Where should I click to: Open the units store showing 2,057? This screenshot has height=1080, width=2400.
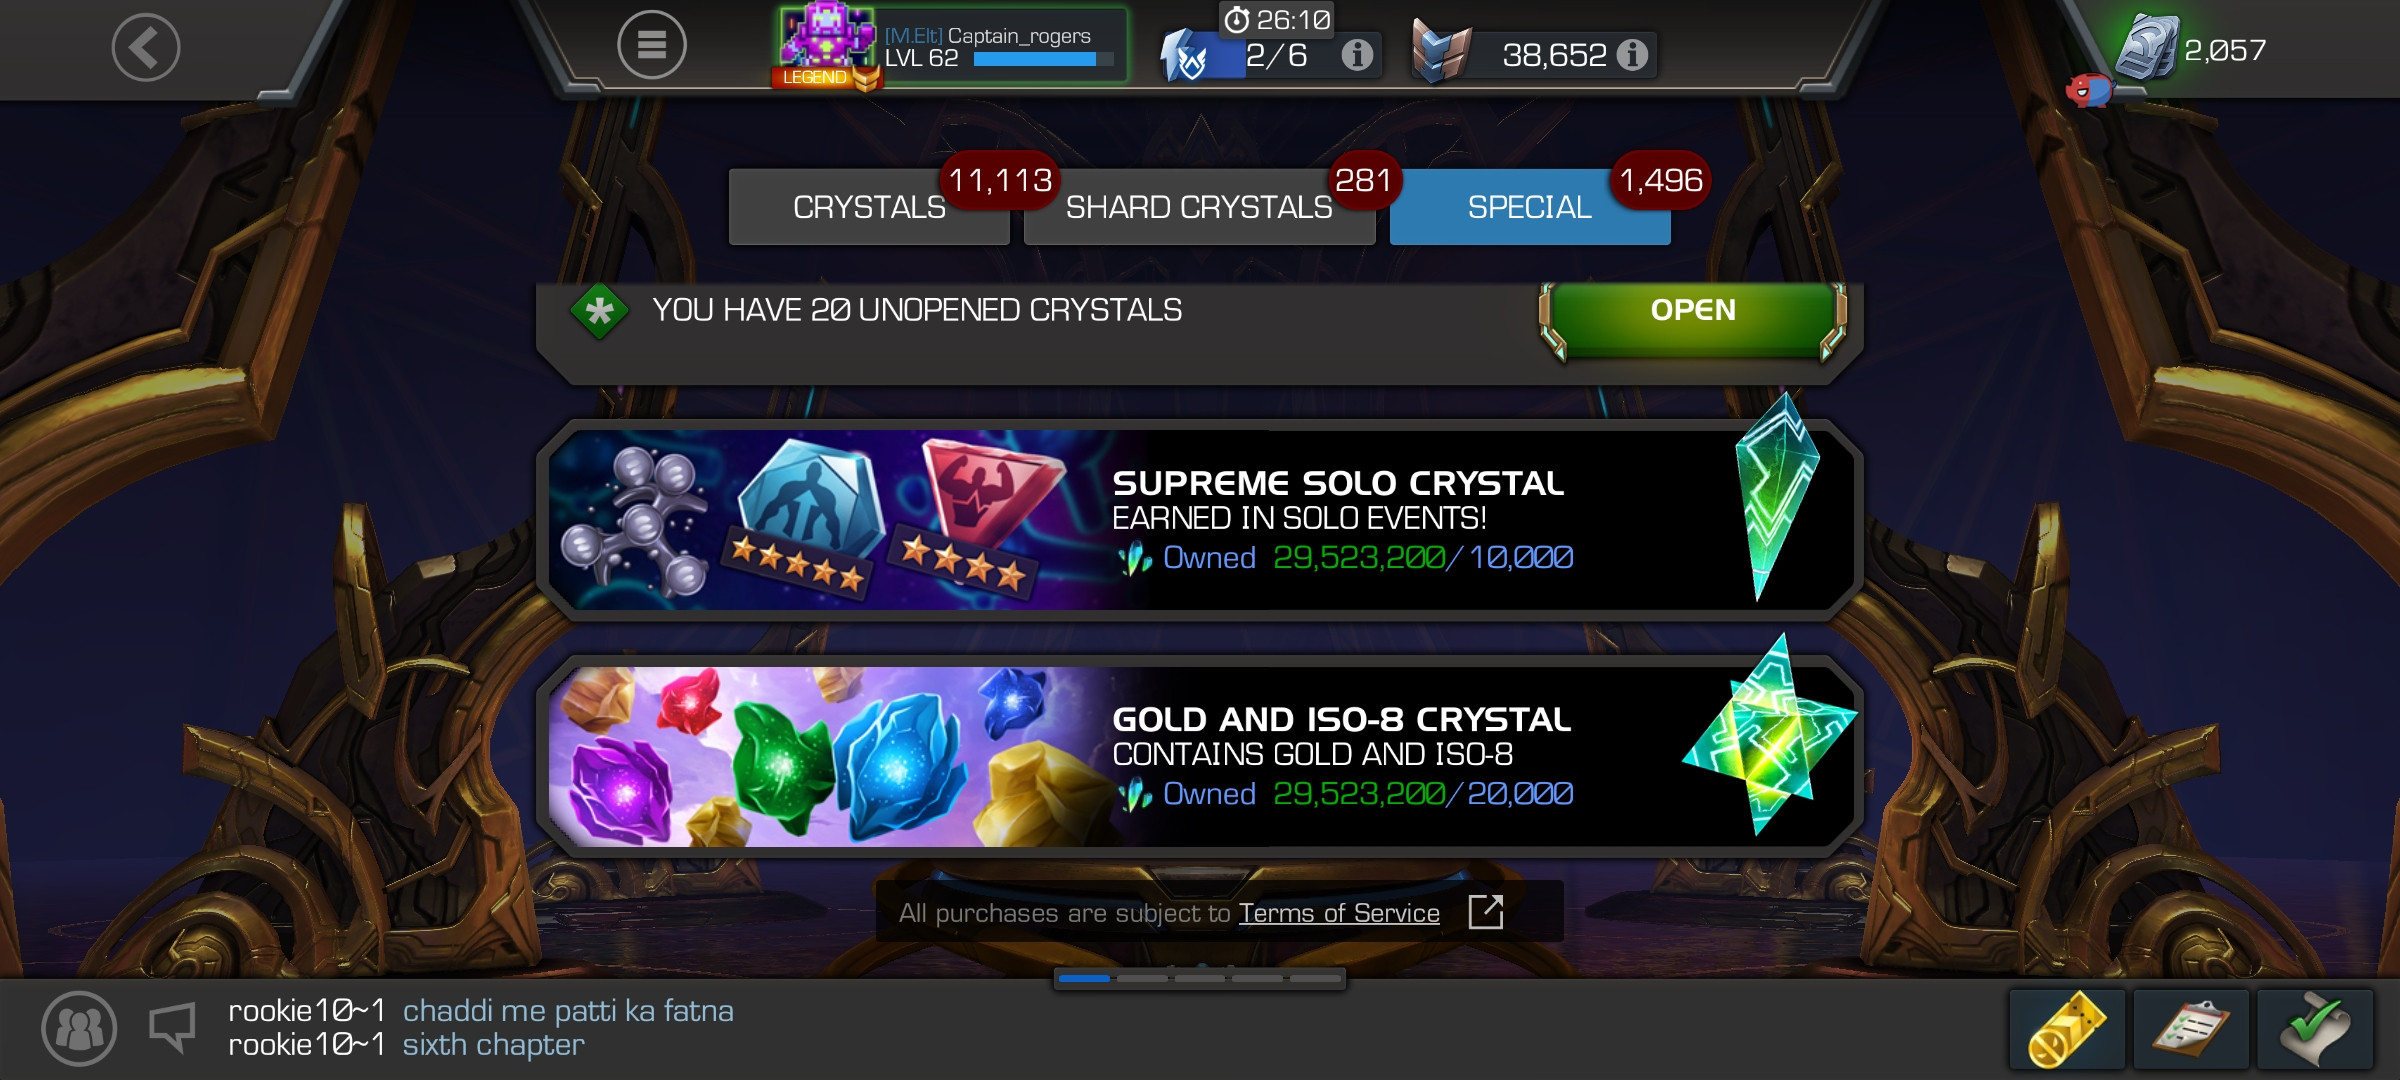tap(2192, 48)
